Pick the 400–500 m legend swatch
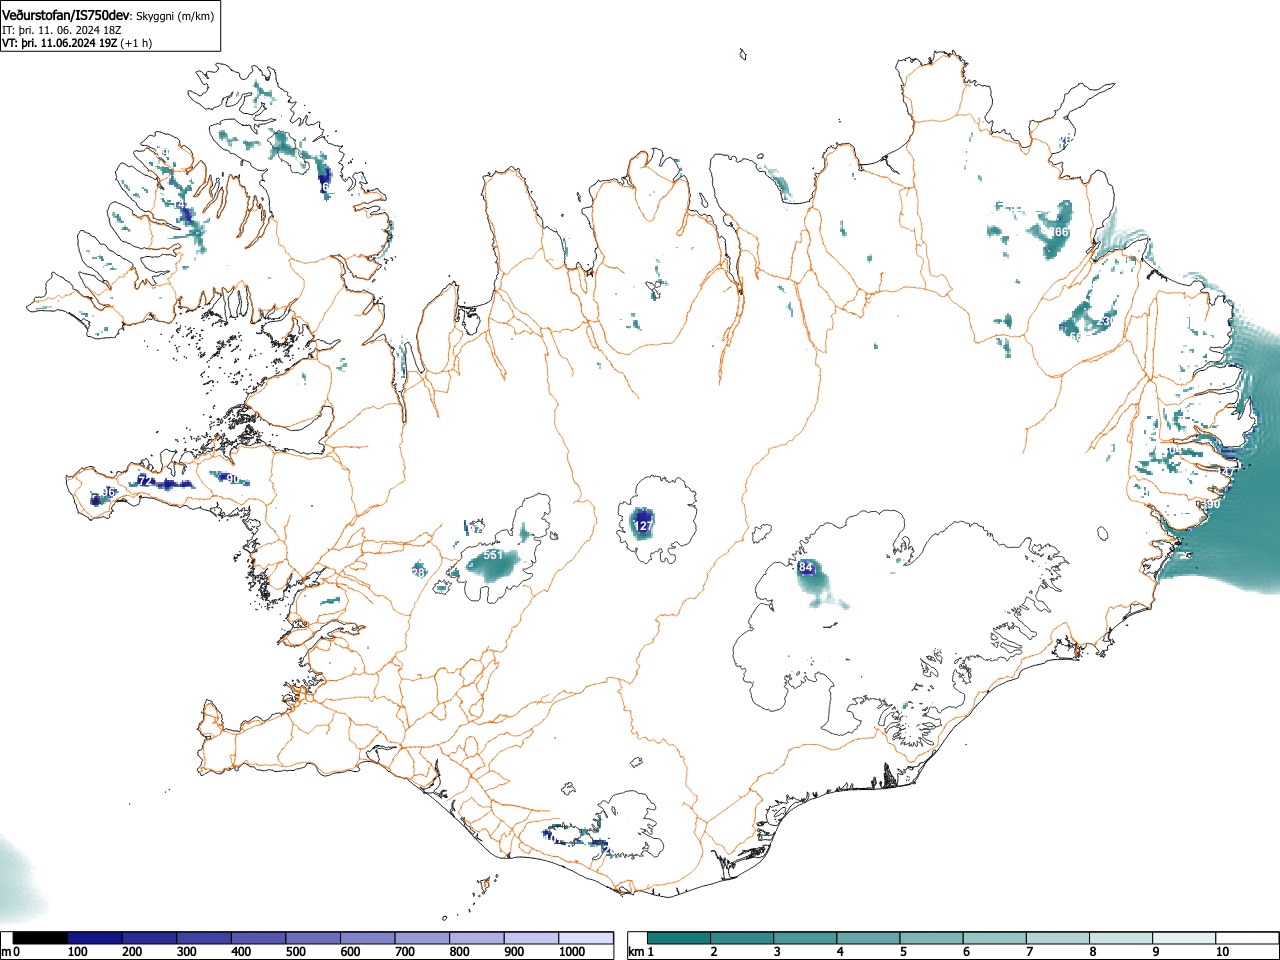 pyautogui.click(x=259, y=938)
